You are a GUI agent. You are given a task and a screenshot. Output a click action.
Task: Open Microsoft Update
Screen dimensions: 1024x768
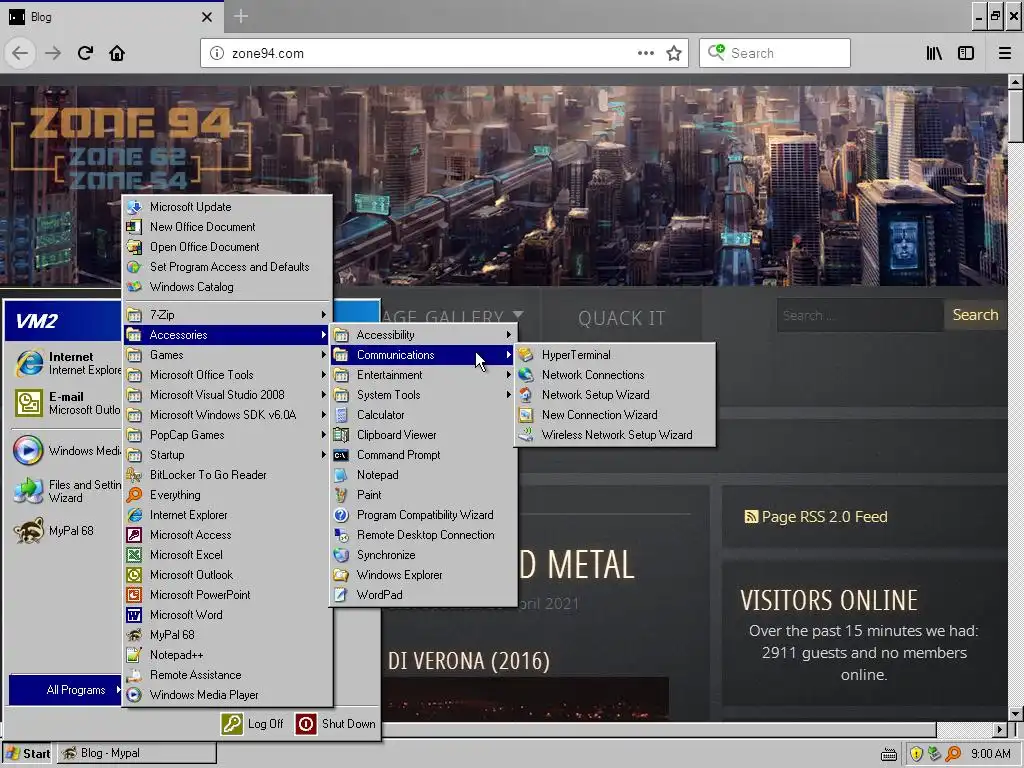pyautogui.click(x=227, y=207)
